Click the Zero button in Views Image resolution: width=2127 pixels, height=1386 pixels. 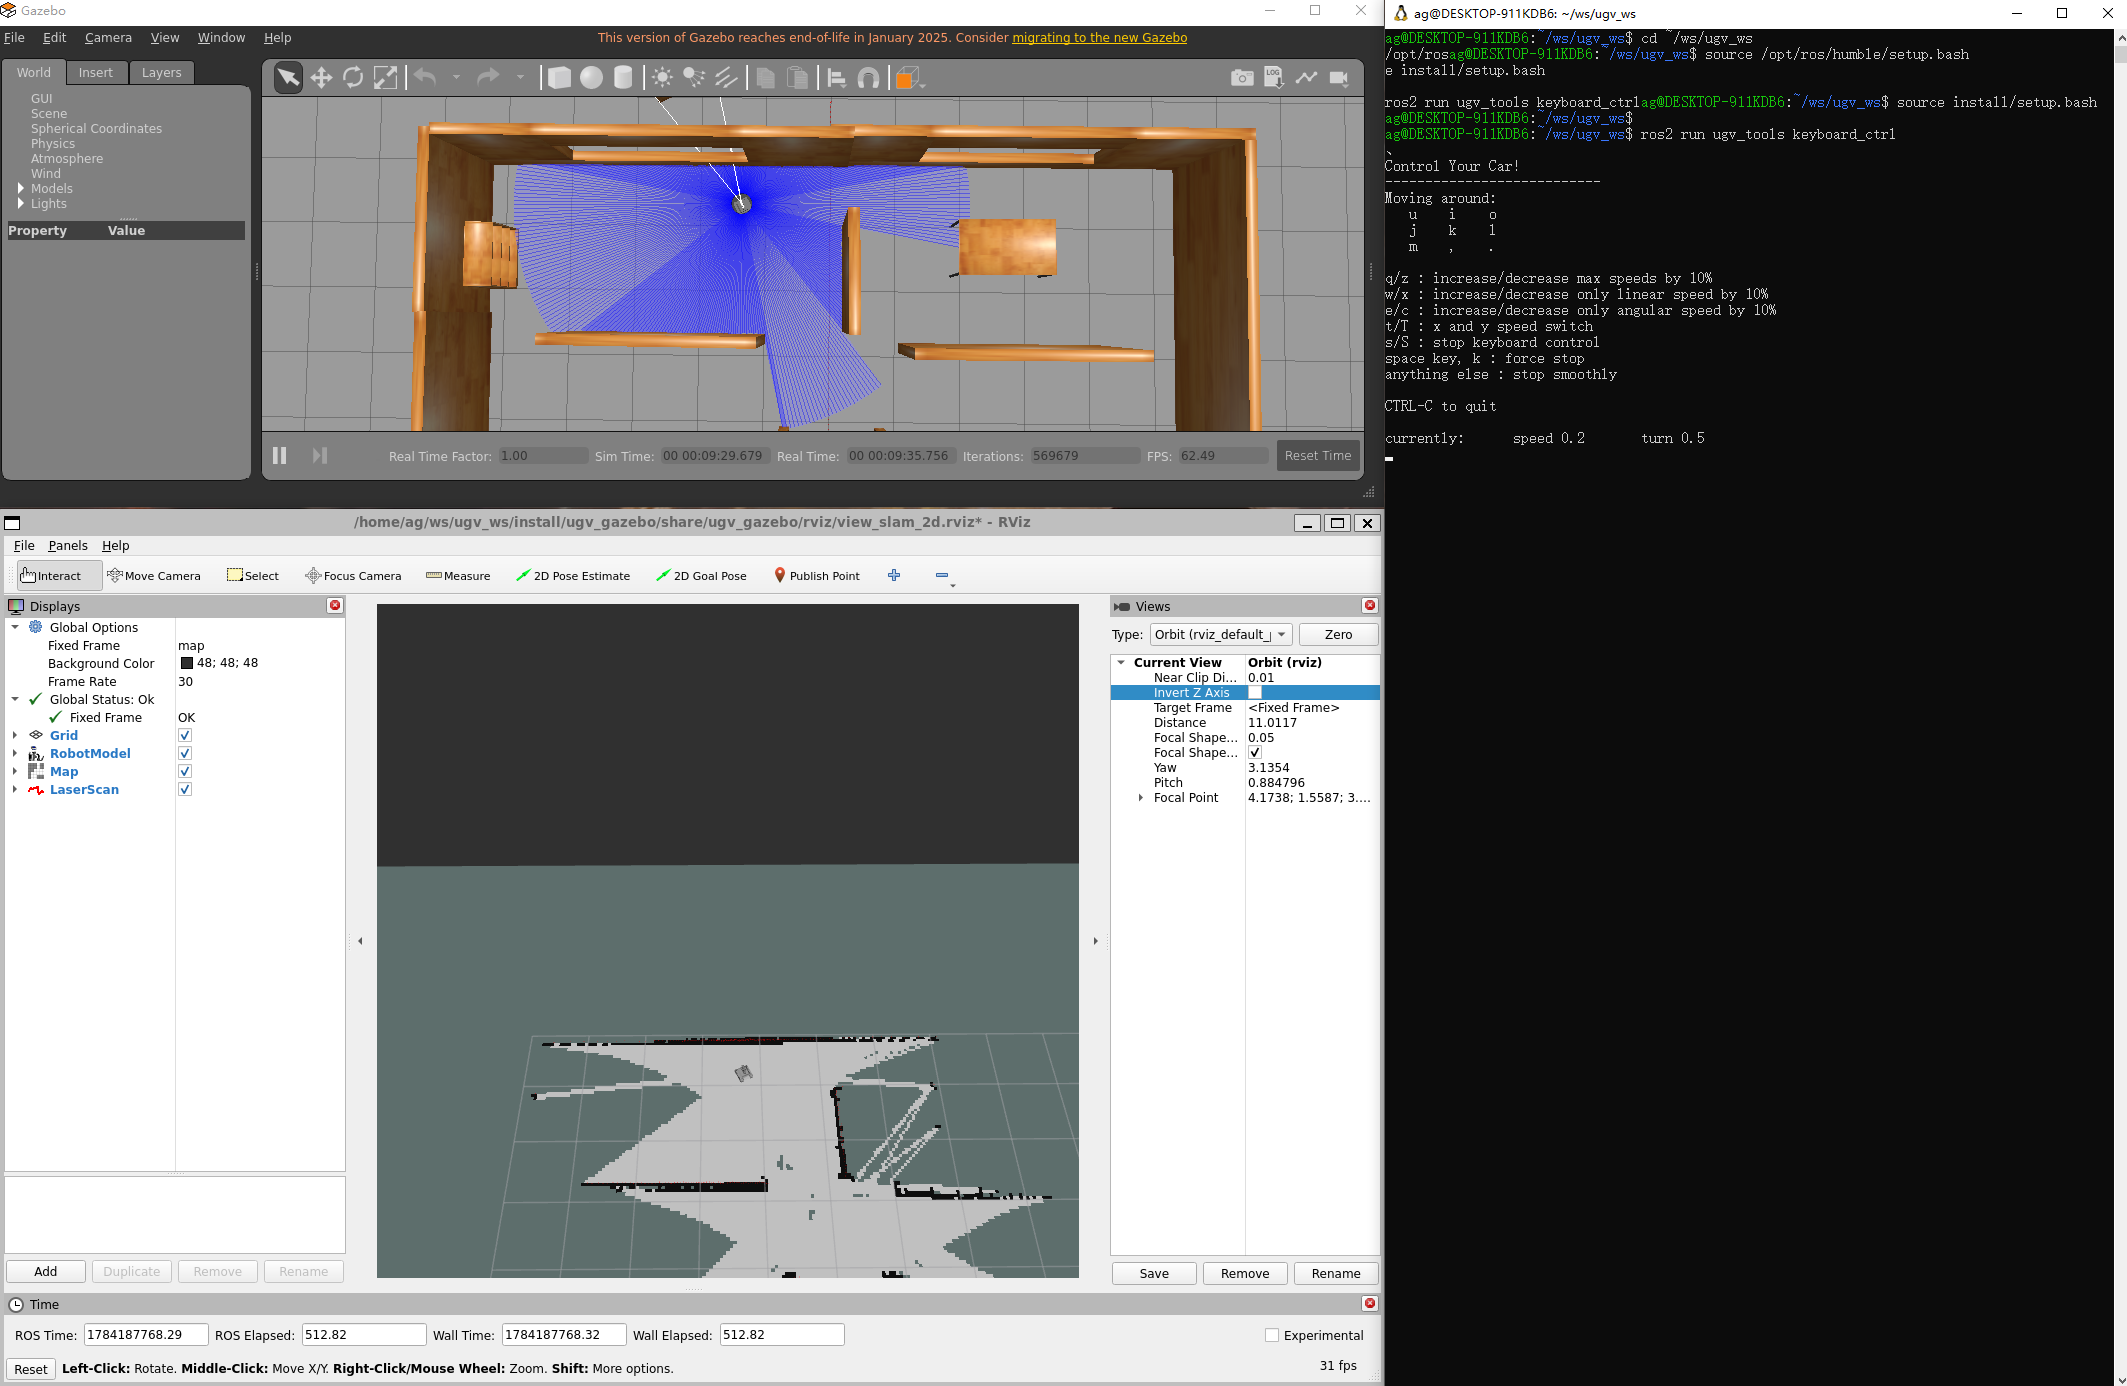coord(1338,634)
